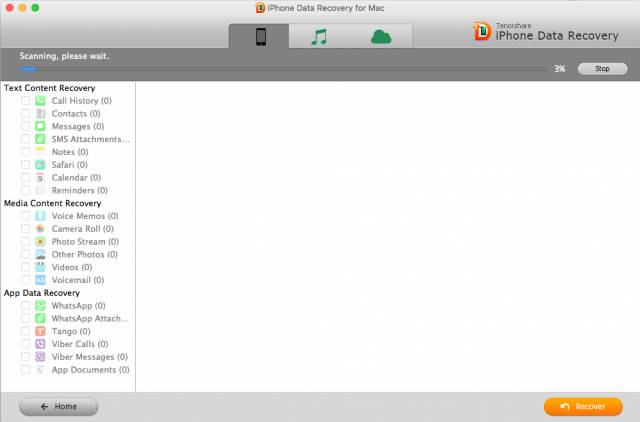Viewport: 640px width, 422px height.
Task: Click the App Data Recovery heading
Action: pyautogui.click(x=42, y=293)
